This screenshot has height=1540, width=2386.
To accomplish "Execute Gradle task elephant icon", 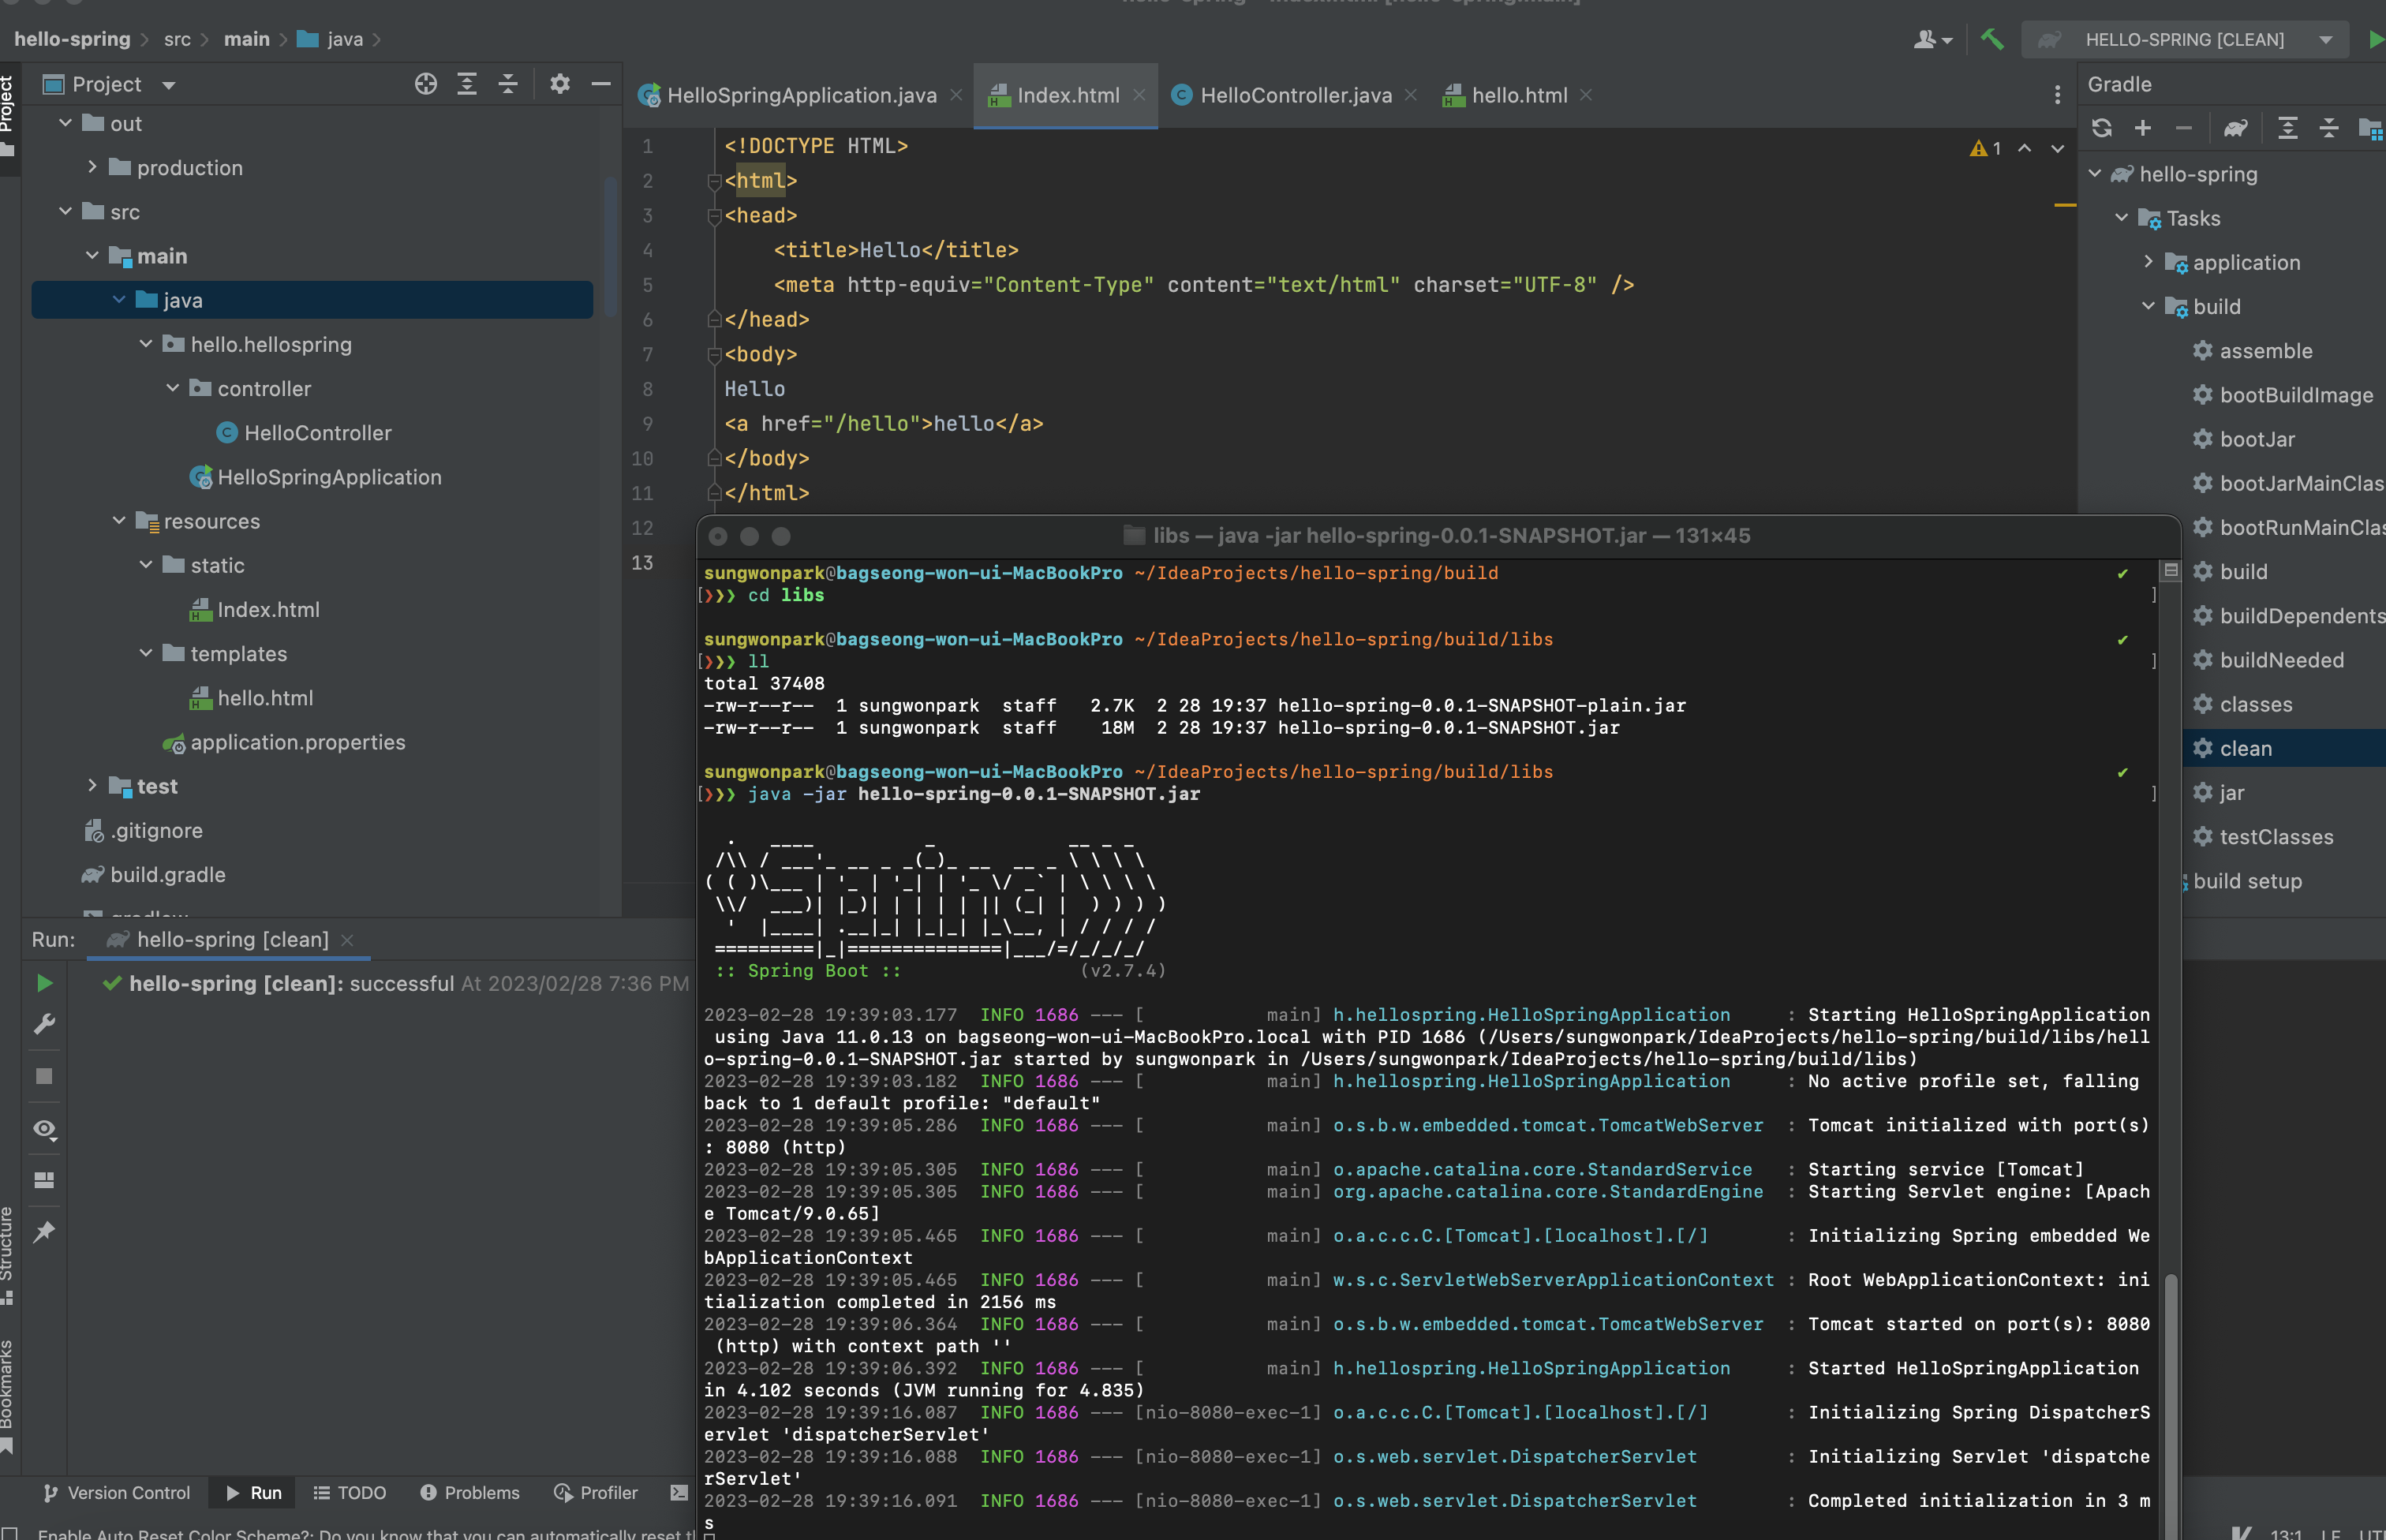I will pyautogui.click(x=2235, y=128).
